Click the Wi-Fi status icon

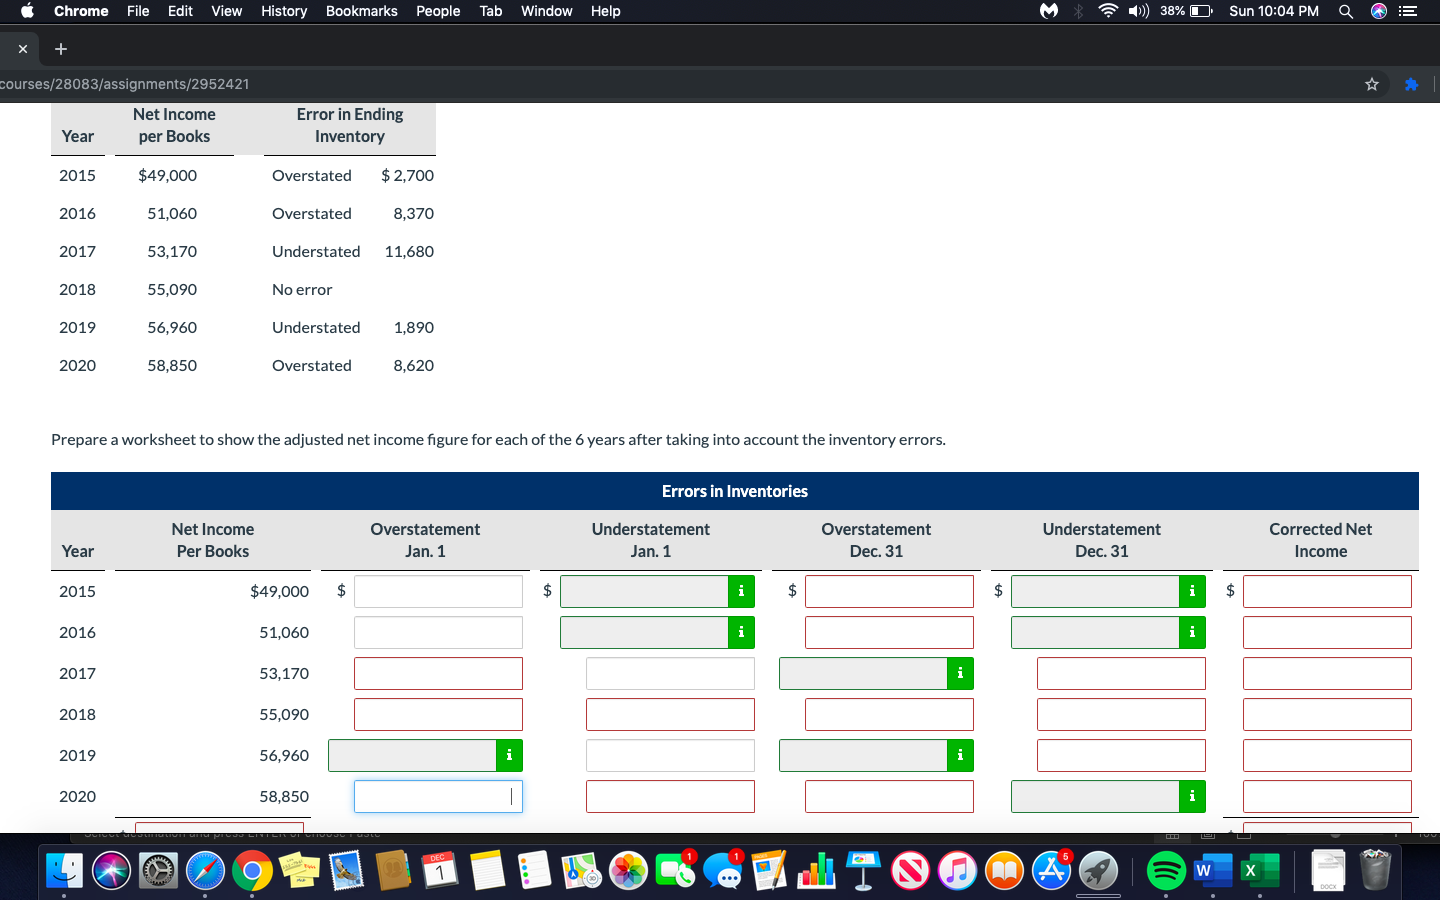click(x=1108, y=11)
